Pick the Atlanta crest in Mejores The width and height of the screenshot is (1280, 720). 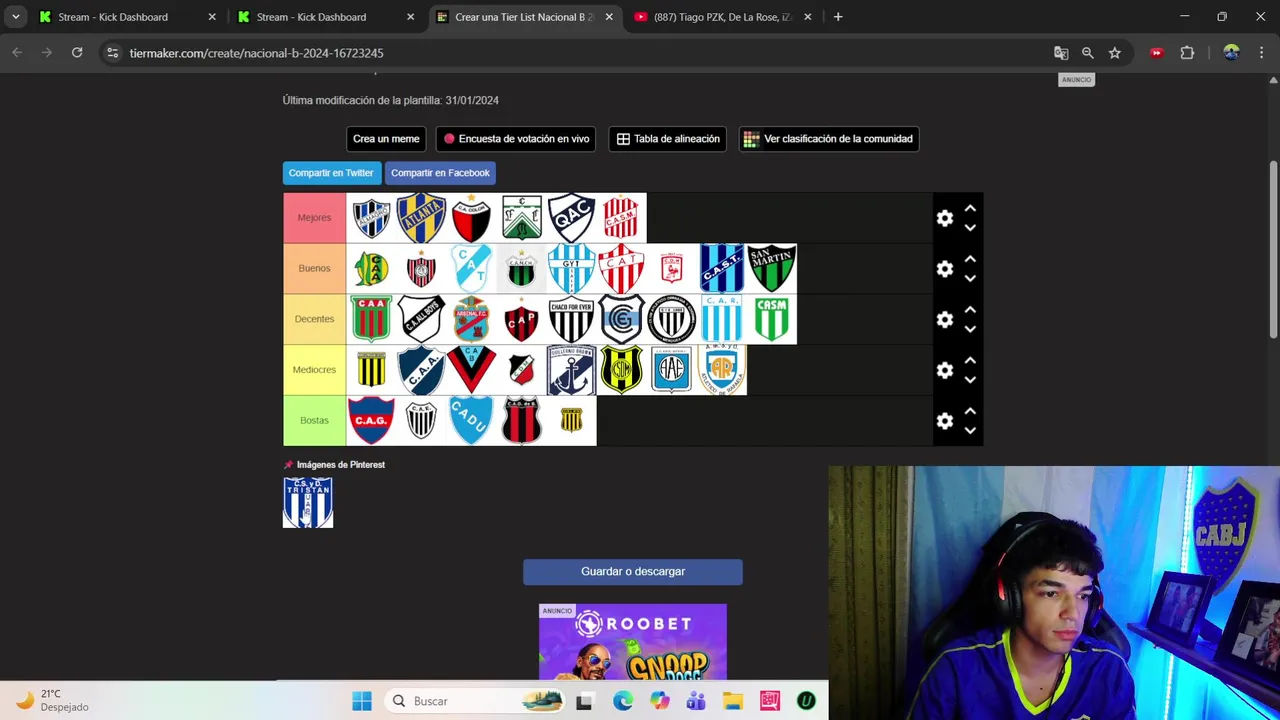coord(421,218)
